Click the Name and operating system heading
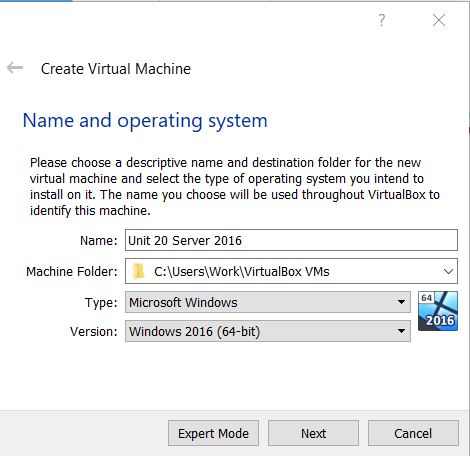The image size is (470, 456). click(x=145, y=121)
